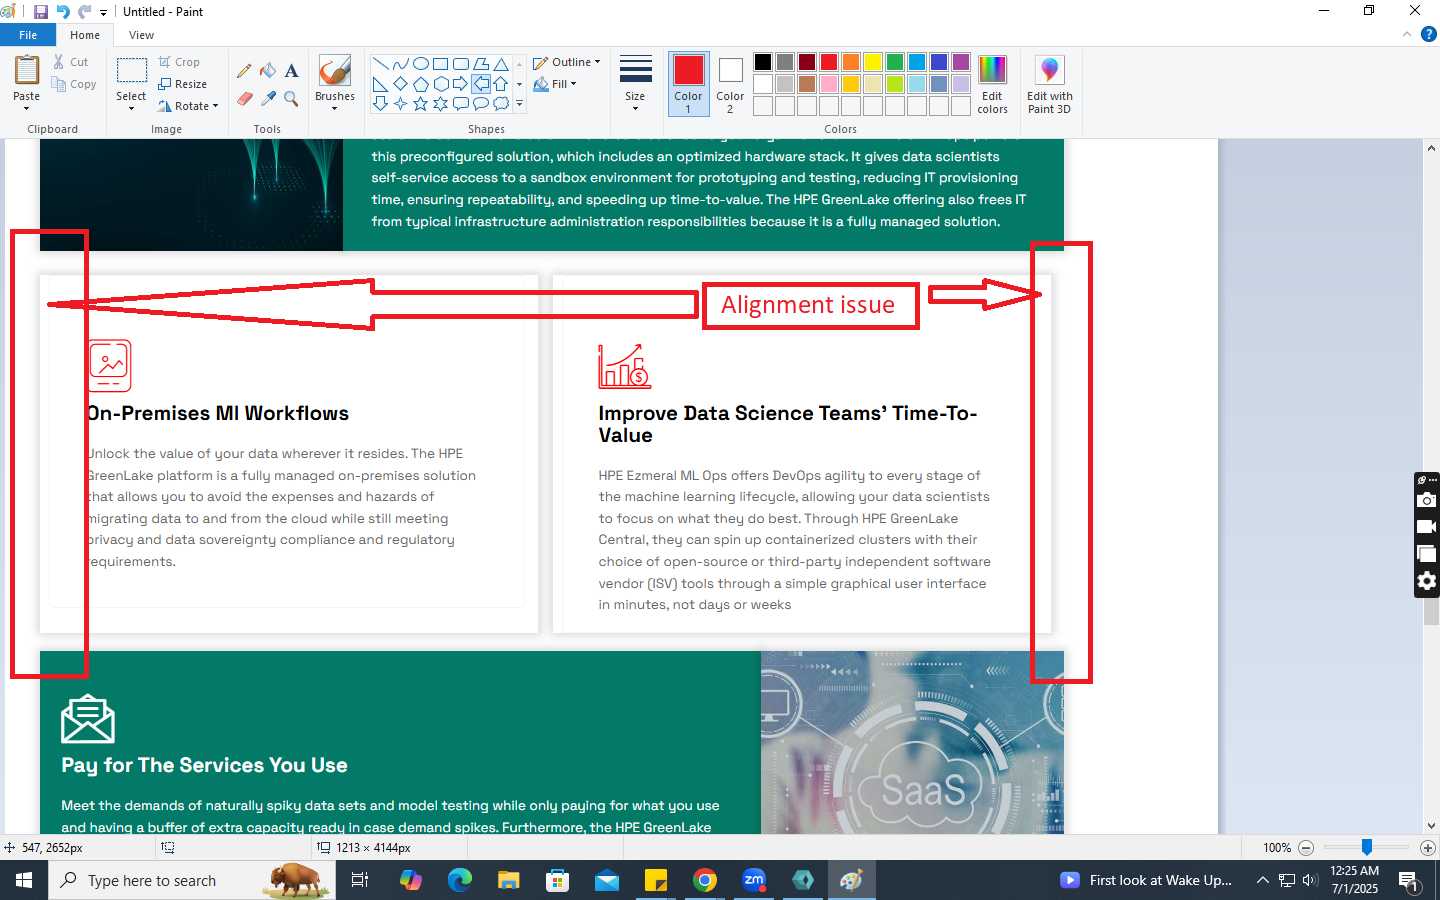
Task: Choose the Five-point star shape
Action: [420, 103]
